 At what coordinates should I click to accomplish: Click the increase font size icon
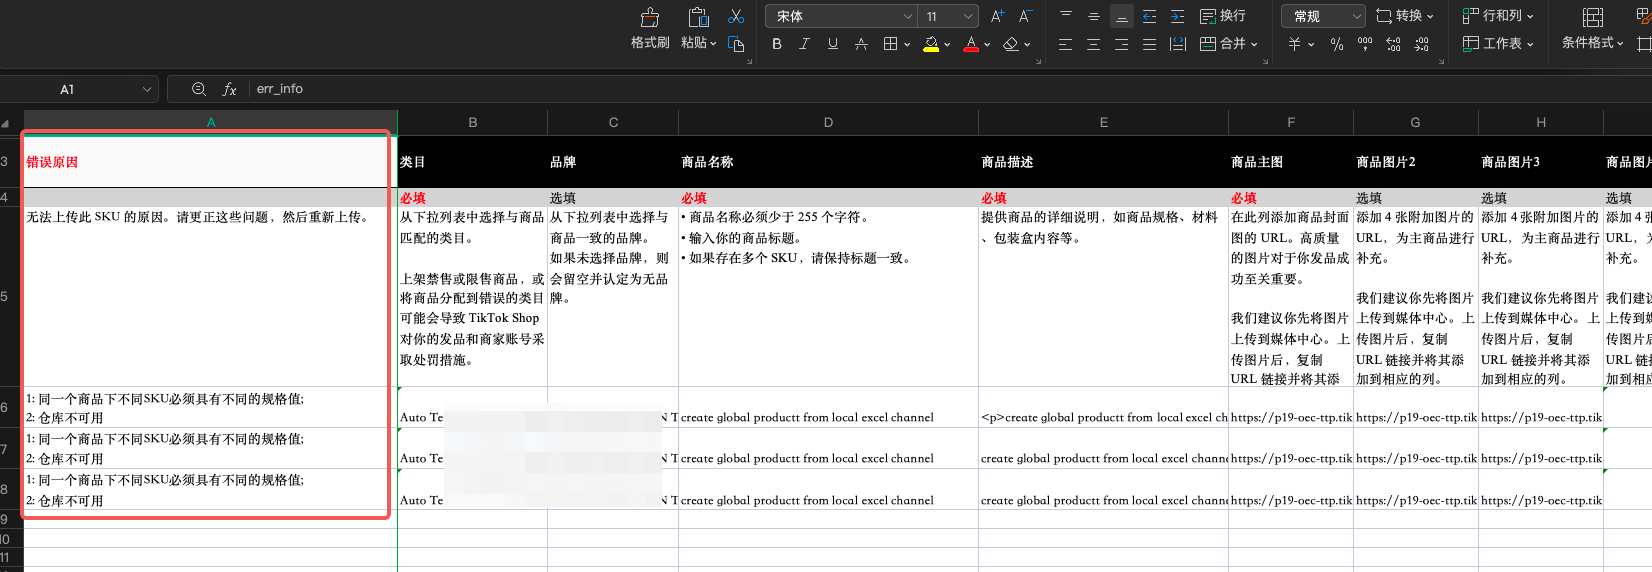997,16
